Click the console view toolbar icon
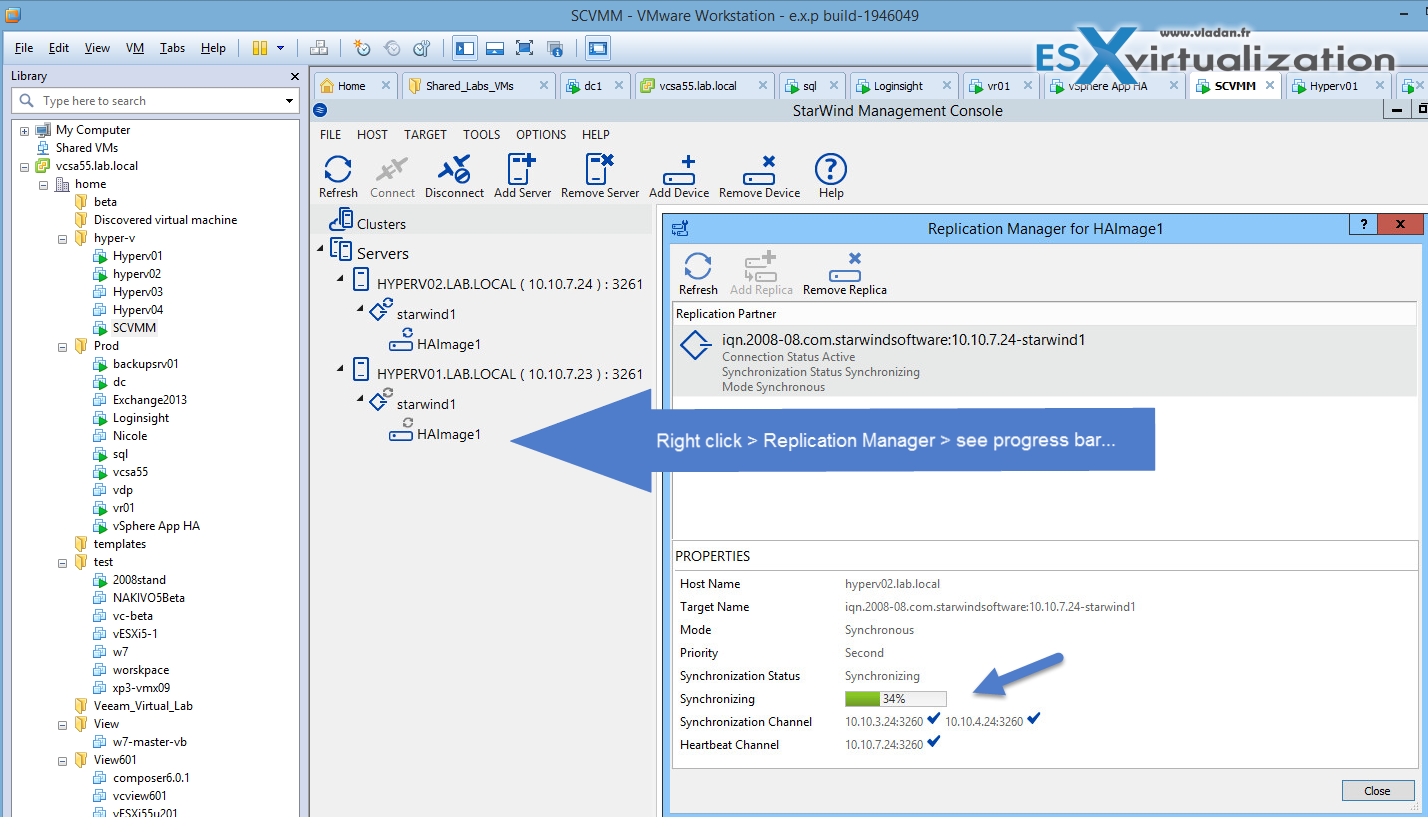 coord(598,48)
